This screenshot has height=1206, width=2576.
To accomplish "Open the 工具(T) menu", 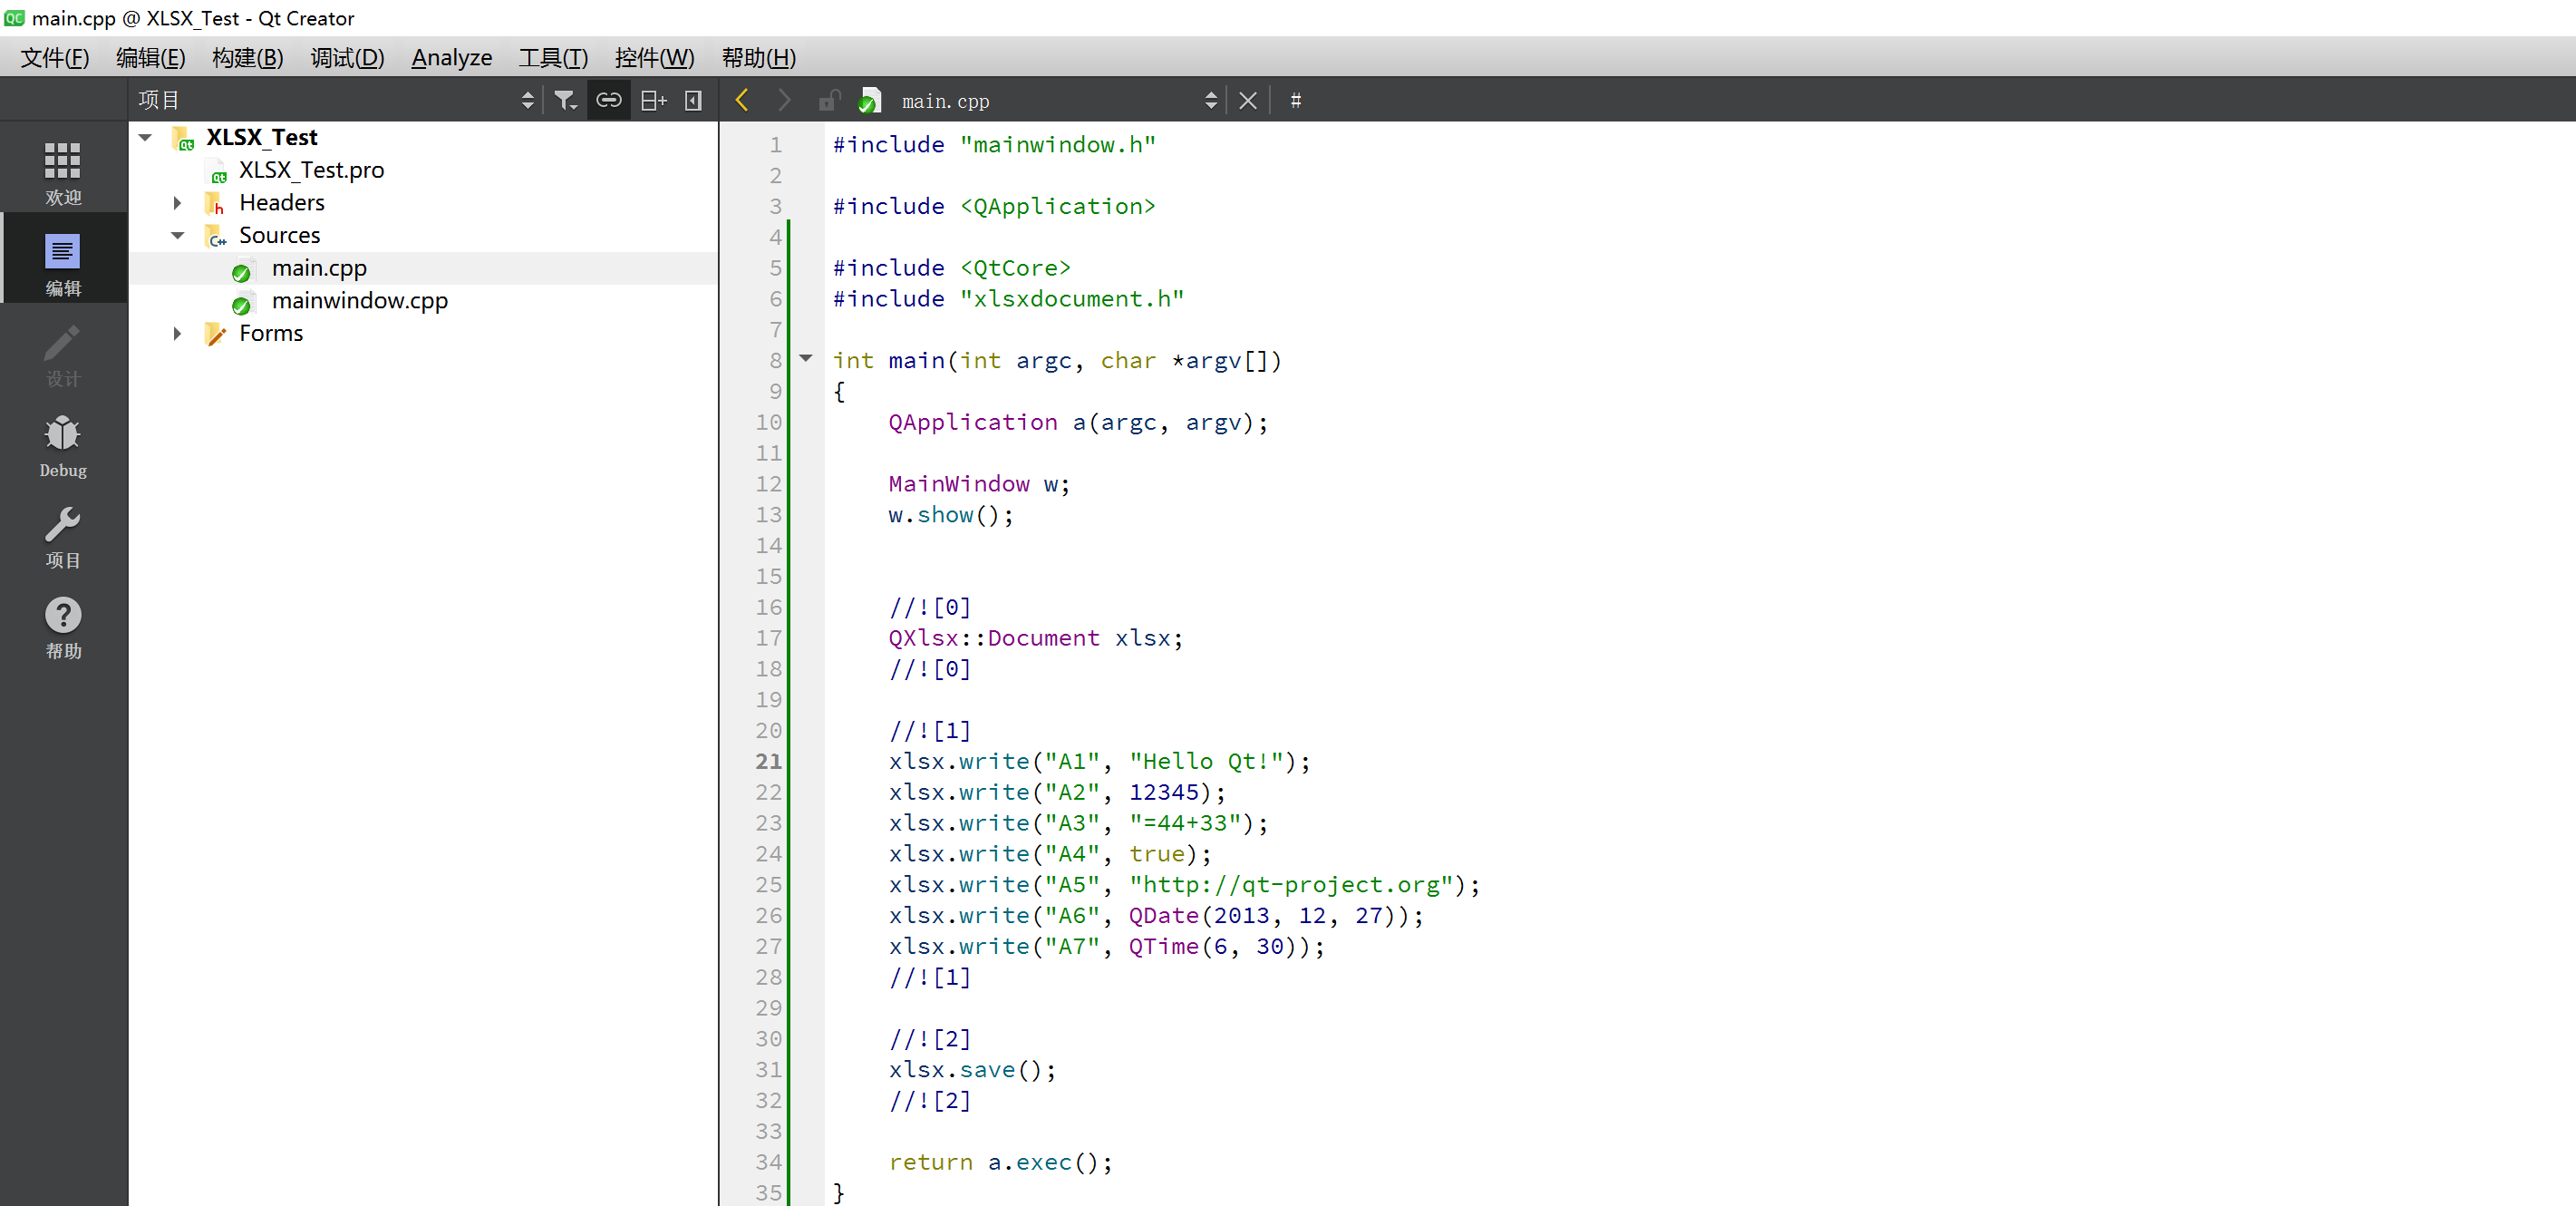I will coord(553,57).
